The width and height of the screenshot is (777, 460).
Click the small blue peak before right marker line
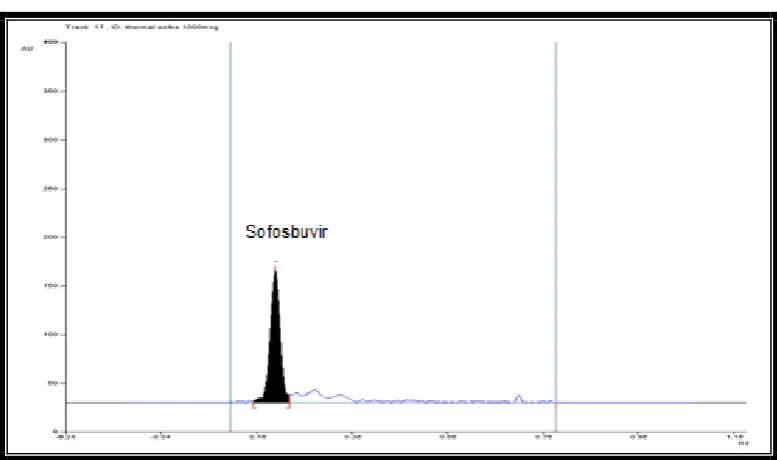(x=518, y=399)
